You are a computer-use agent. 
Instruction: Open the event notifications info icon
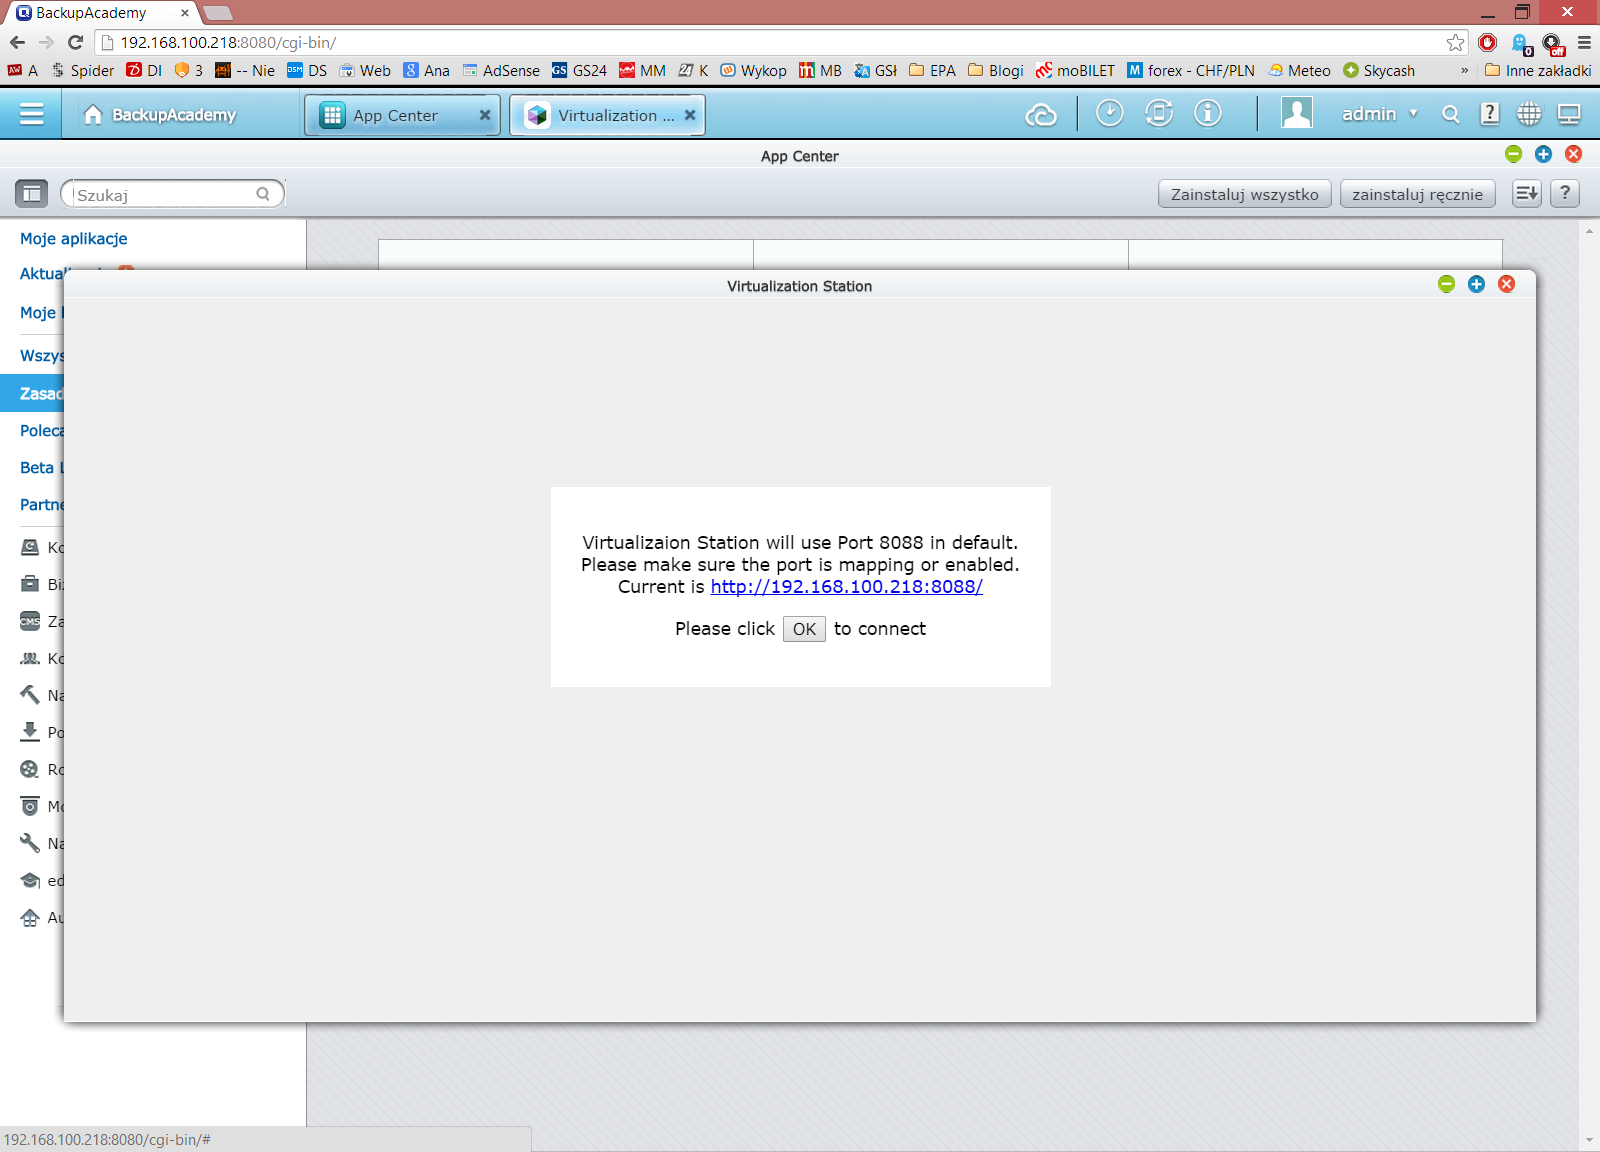tap(1208, 113)
